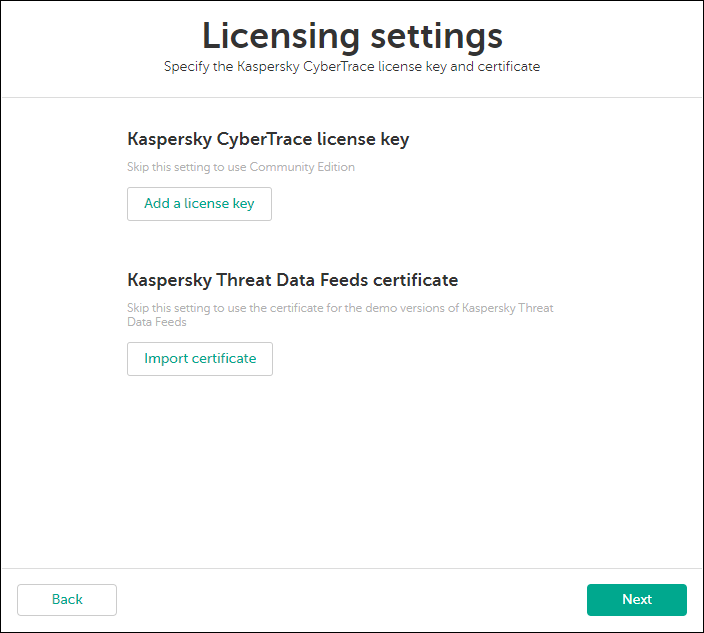Open the license key file chooser
Viewport: 704px width, 633px height.
[199, 204]
